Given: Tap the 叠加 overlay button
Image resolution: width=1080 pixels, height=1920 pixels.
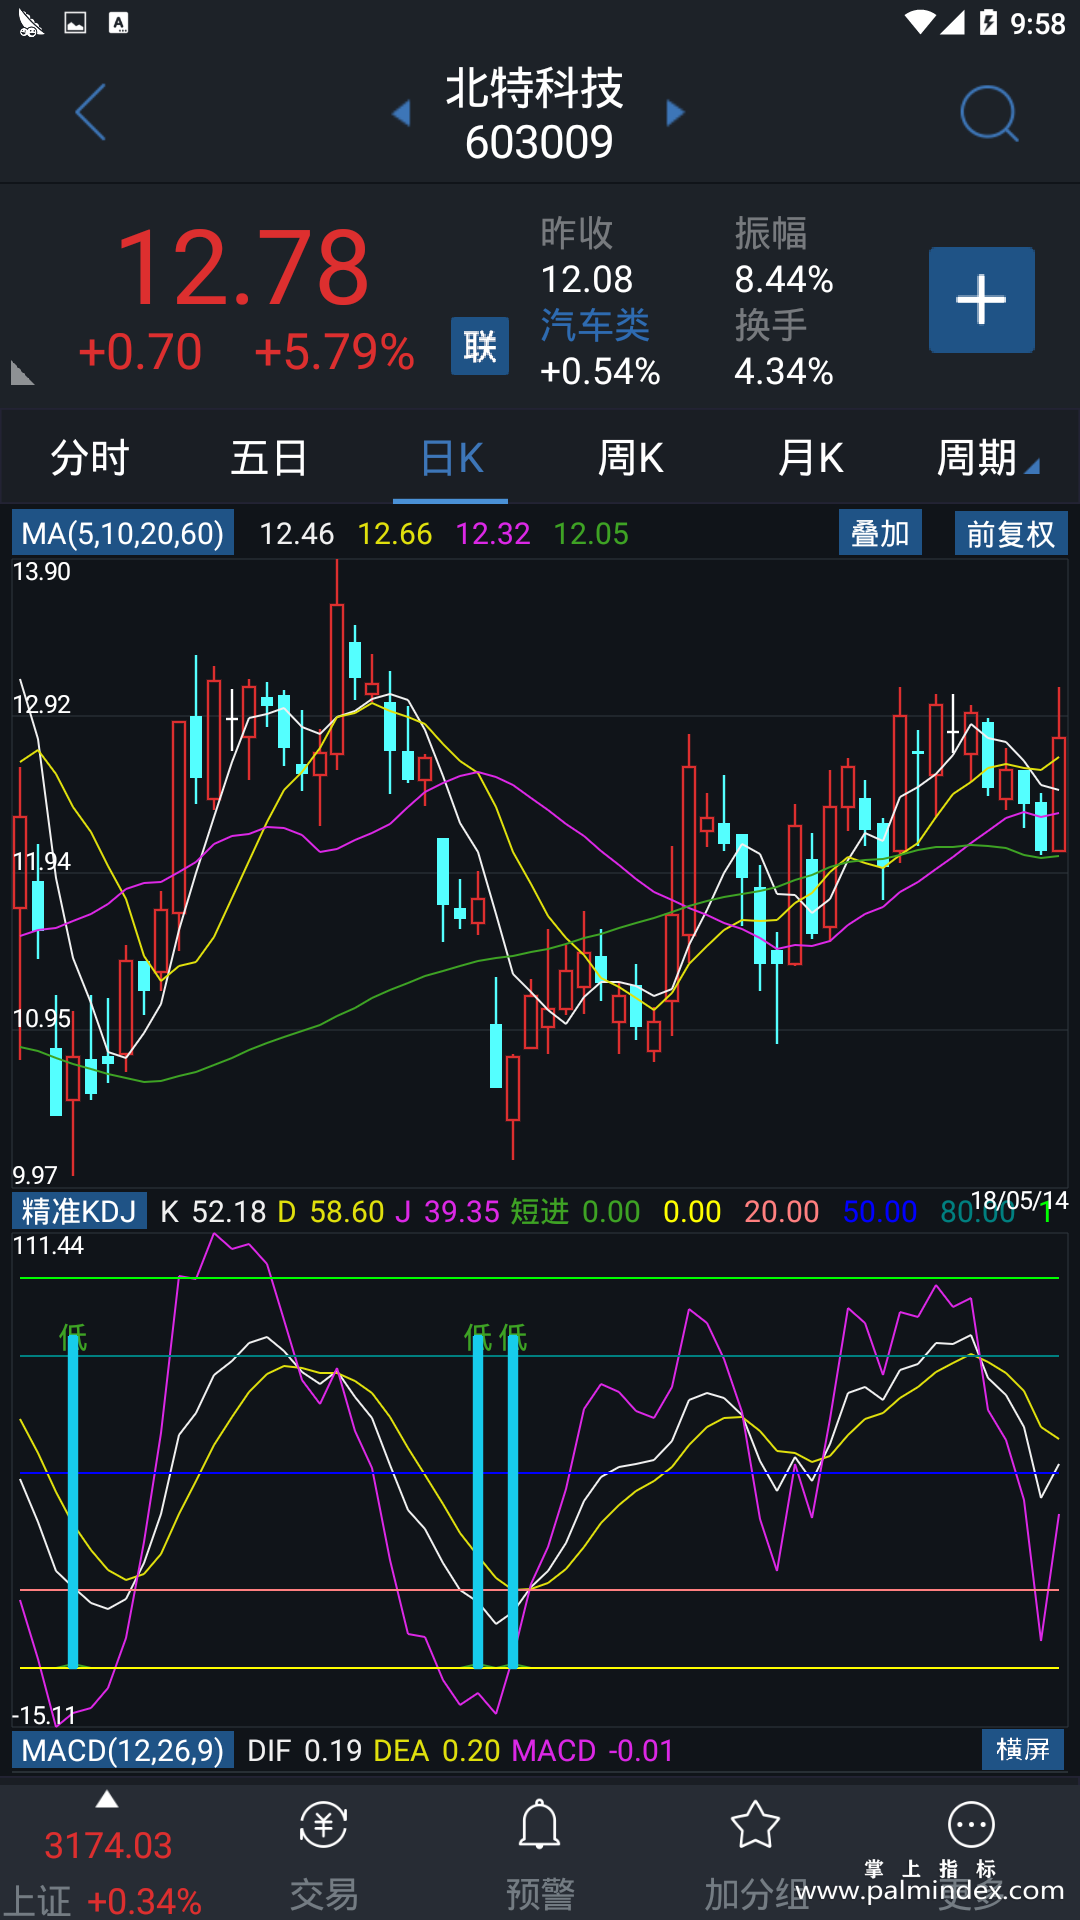Looking at the screenshot, I should (880, 533).
